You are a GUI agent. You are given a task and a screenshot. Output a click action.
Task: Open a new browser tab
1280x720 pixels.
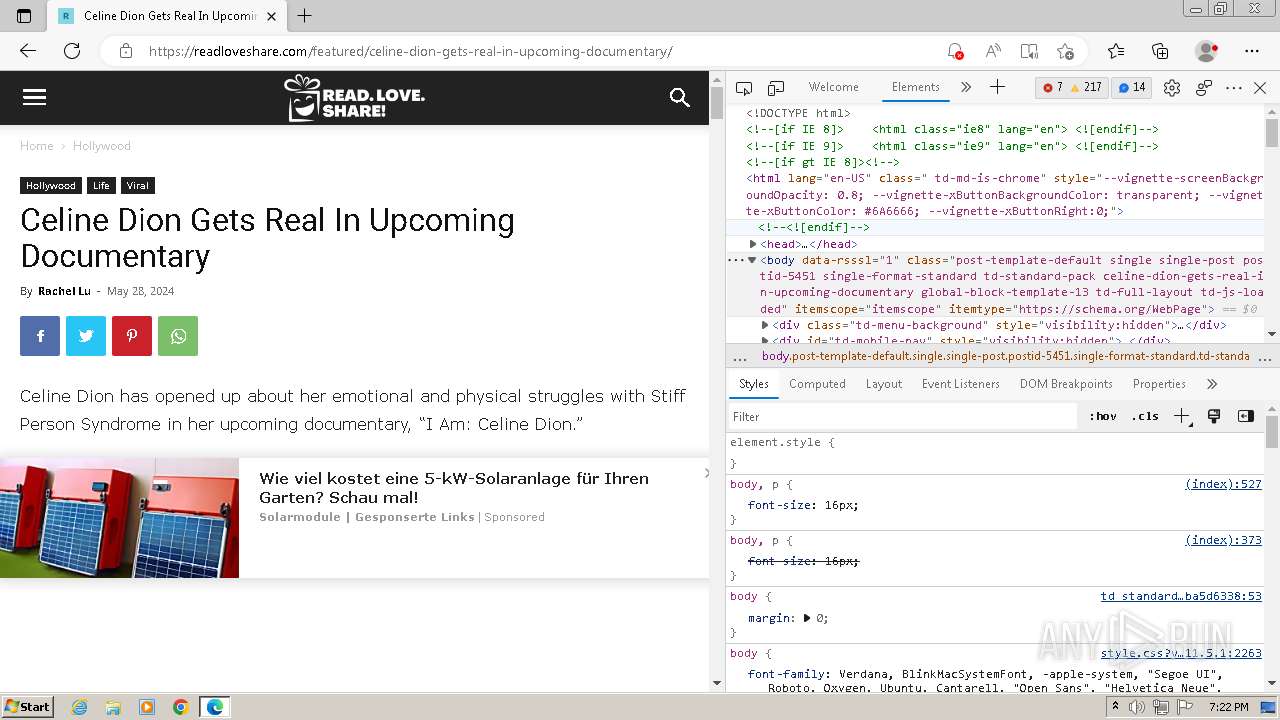pyautogui.click(x=305, y=16)
